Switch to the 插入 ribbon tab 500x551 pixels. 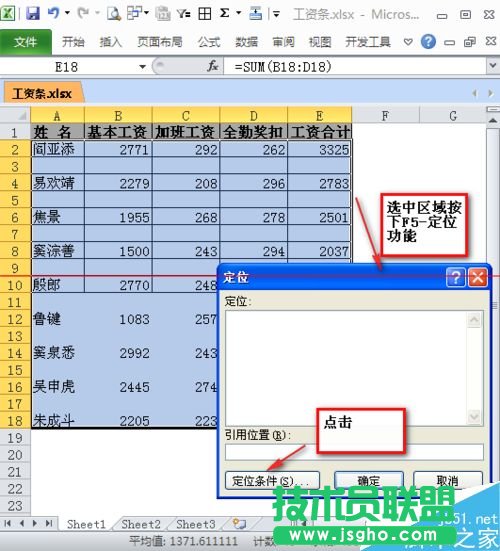click(110, 42)
